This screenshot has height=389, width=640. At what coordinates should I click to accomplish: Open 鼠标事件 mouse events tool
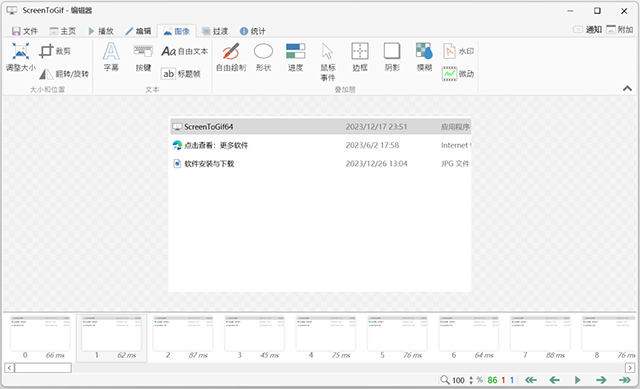(328, 62)
